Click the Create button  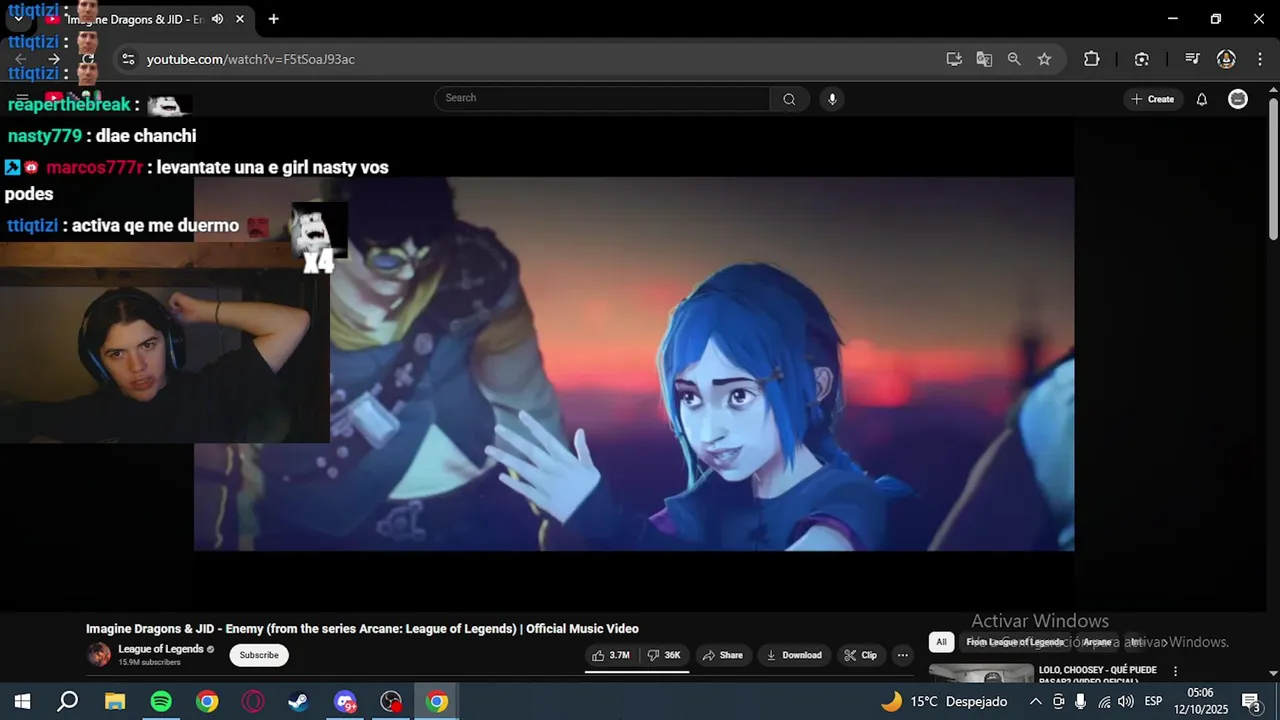1152,99
